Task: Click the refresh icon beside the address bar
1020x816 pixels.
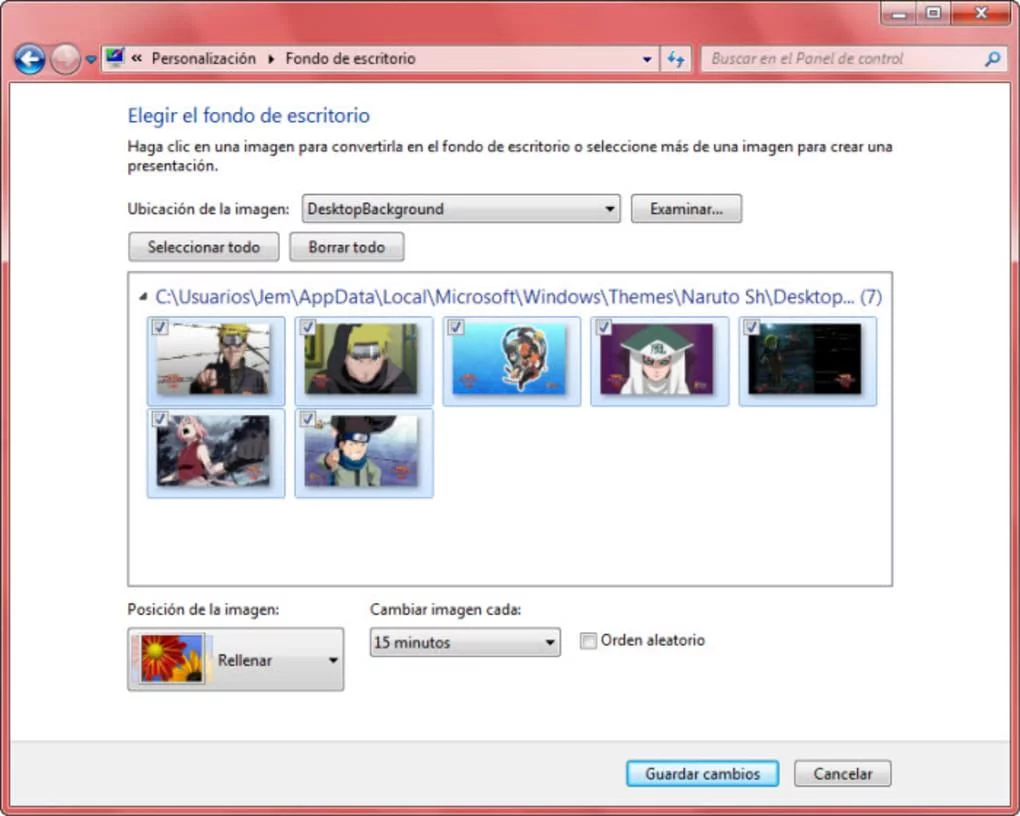Action: 676,59
